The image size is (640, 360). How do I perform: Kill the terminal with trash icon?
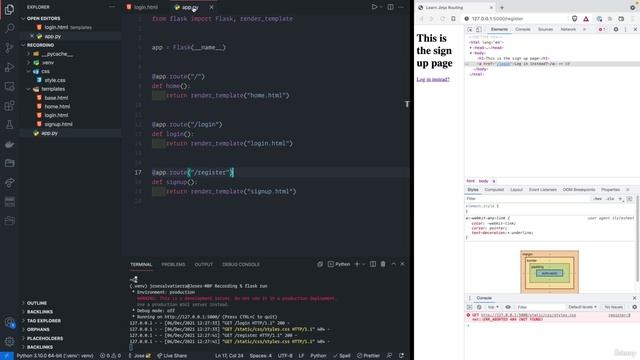(383, 264)
